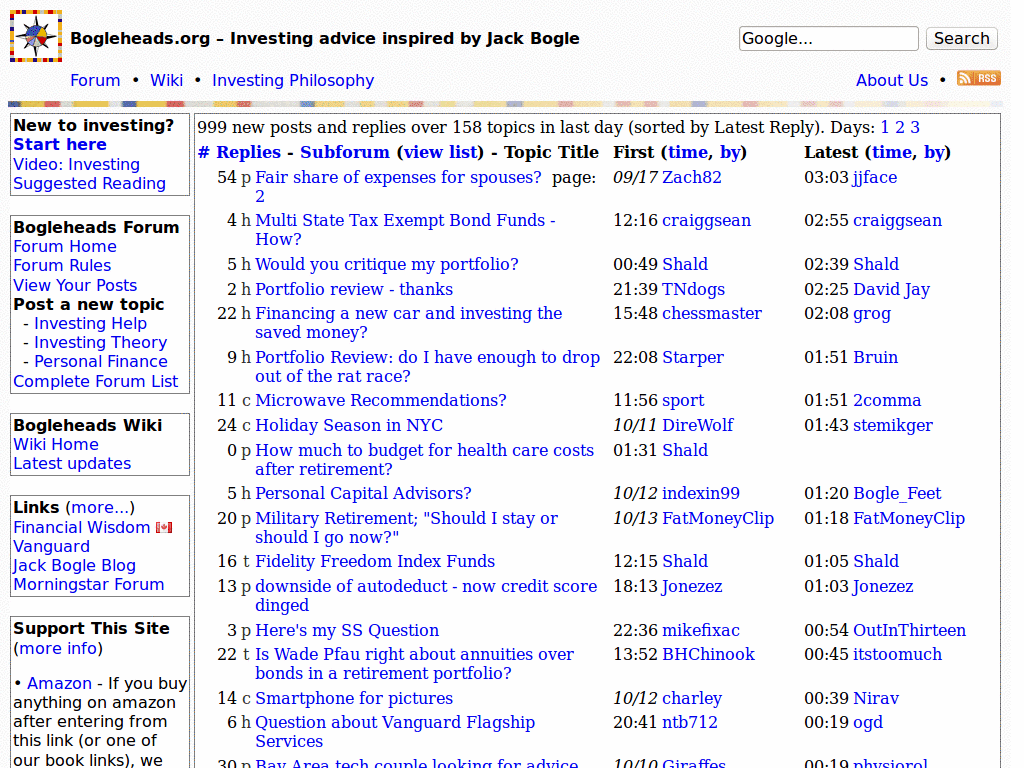Screen dimensions: 1024x768
Task: Open Financing a new car topic
Action: [408, 323]
